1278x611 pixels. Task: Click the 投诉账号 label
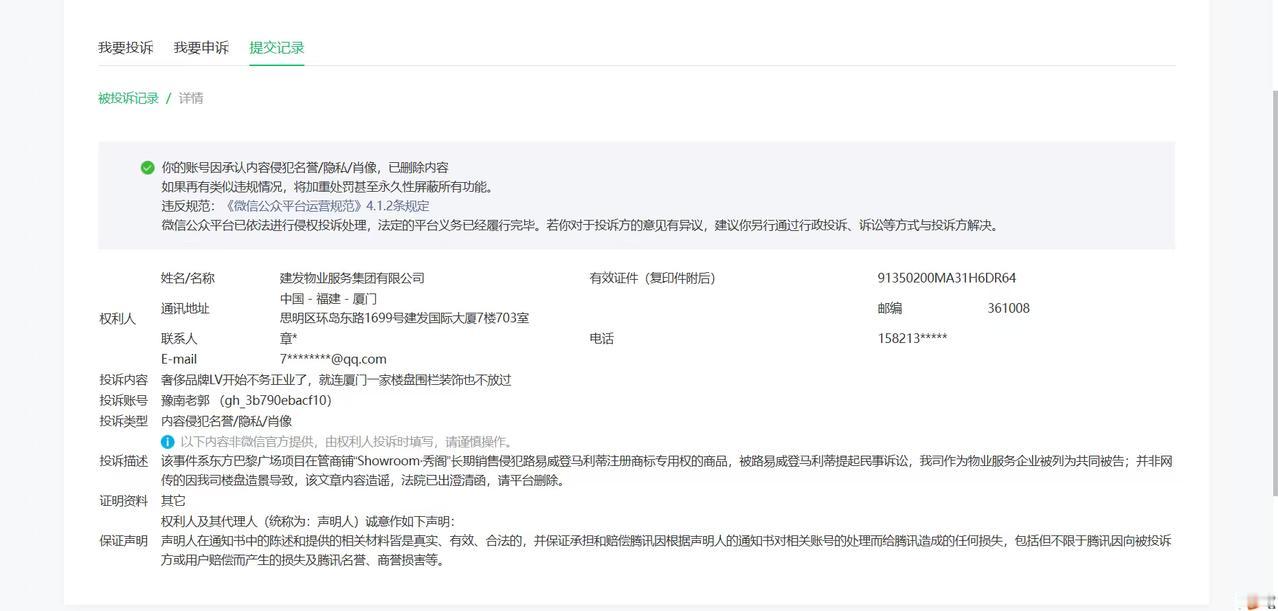(x=123, y=400)
